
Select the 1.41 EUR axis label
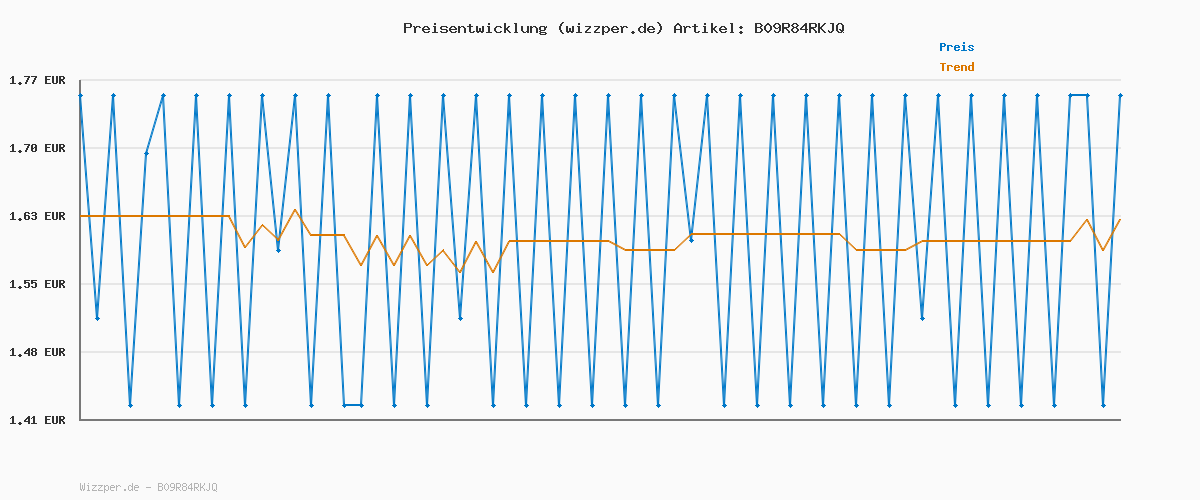pos(37,420)
